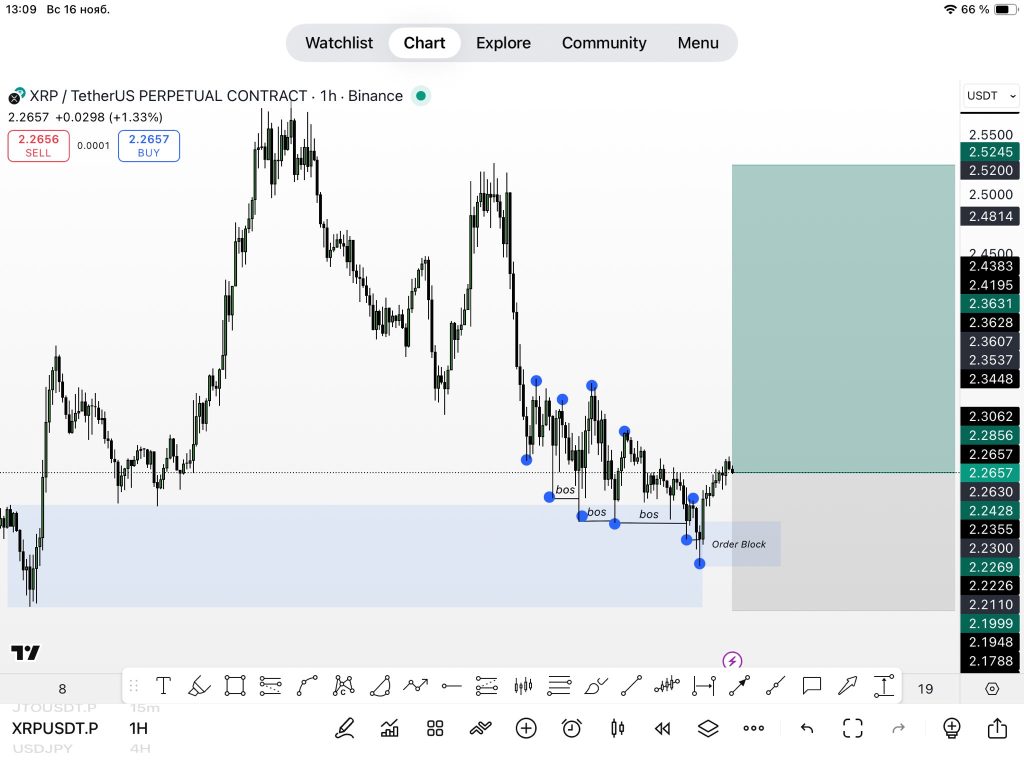Toggle chart settings gear on price scale

(992, 688)
